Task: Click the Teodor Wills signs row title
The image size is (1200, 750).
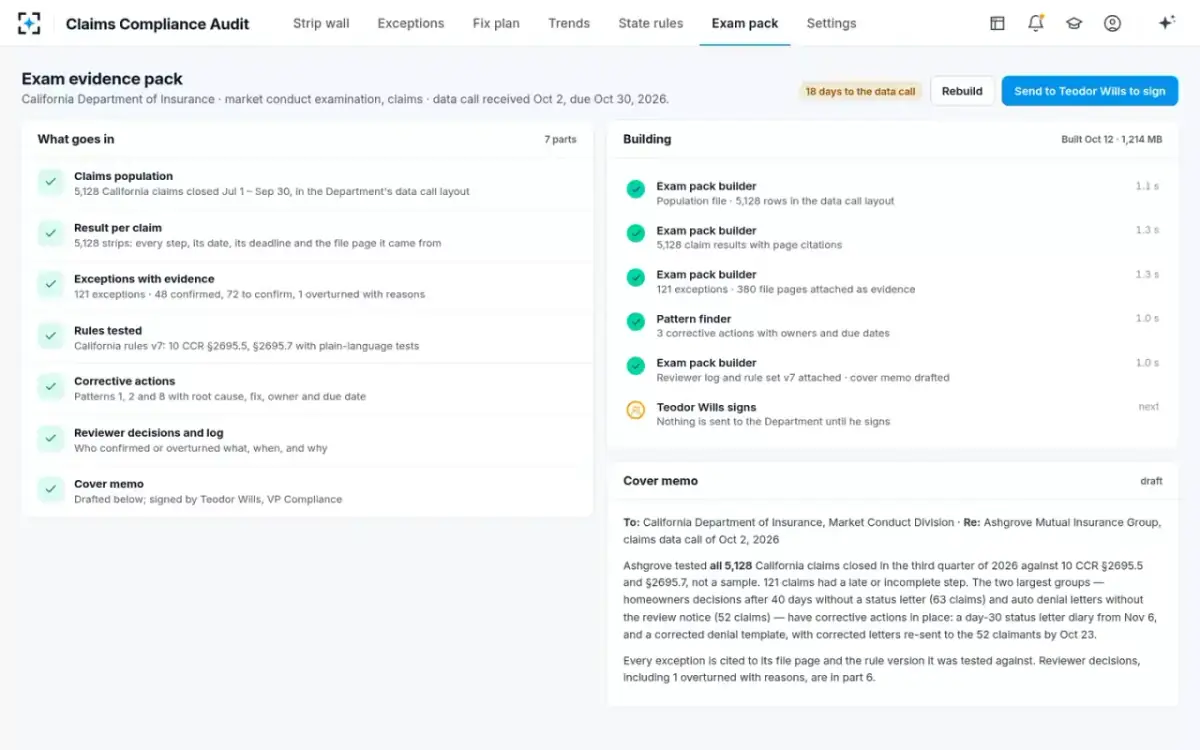Action: [x=706, y=407]
